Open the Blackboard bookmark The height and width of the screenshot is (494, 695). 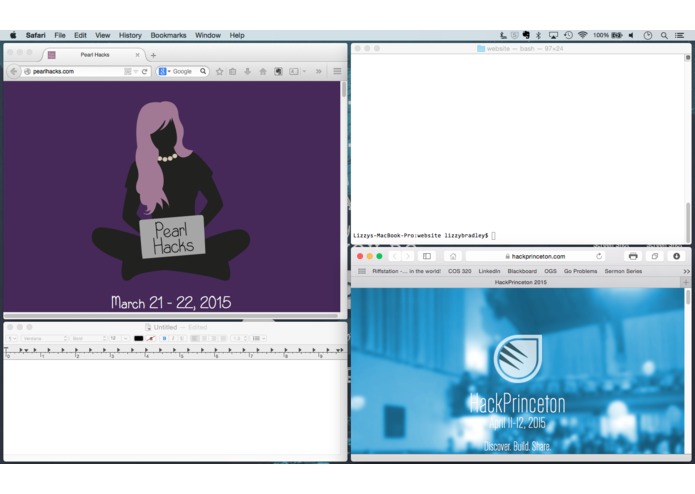point(522,271)
